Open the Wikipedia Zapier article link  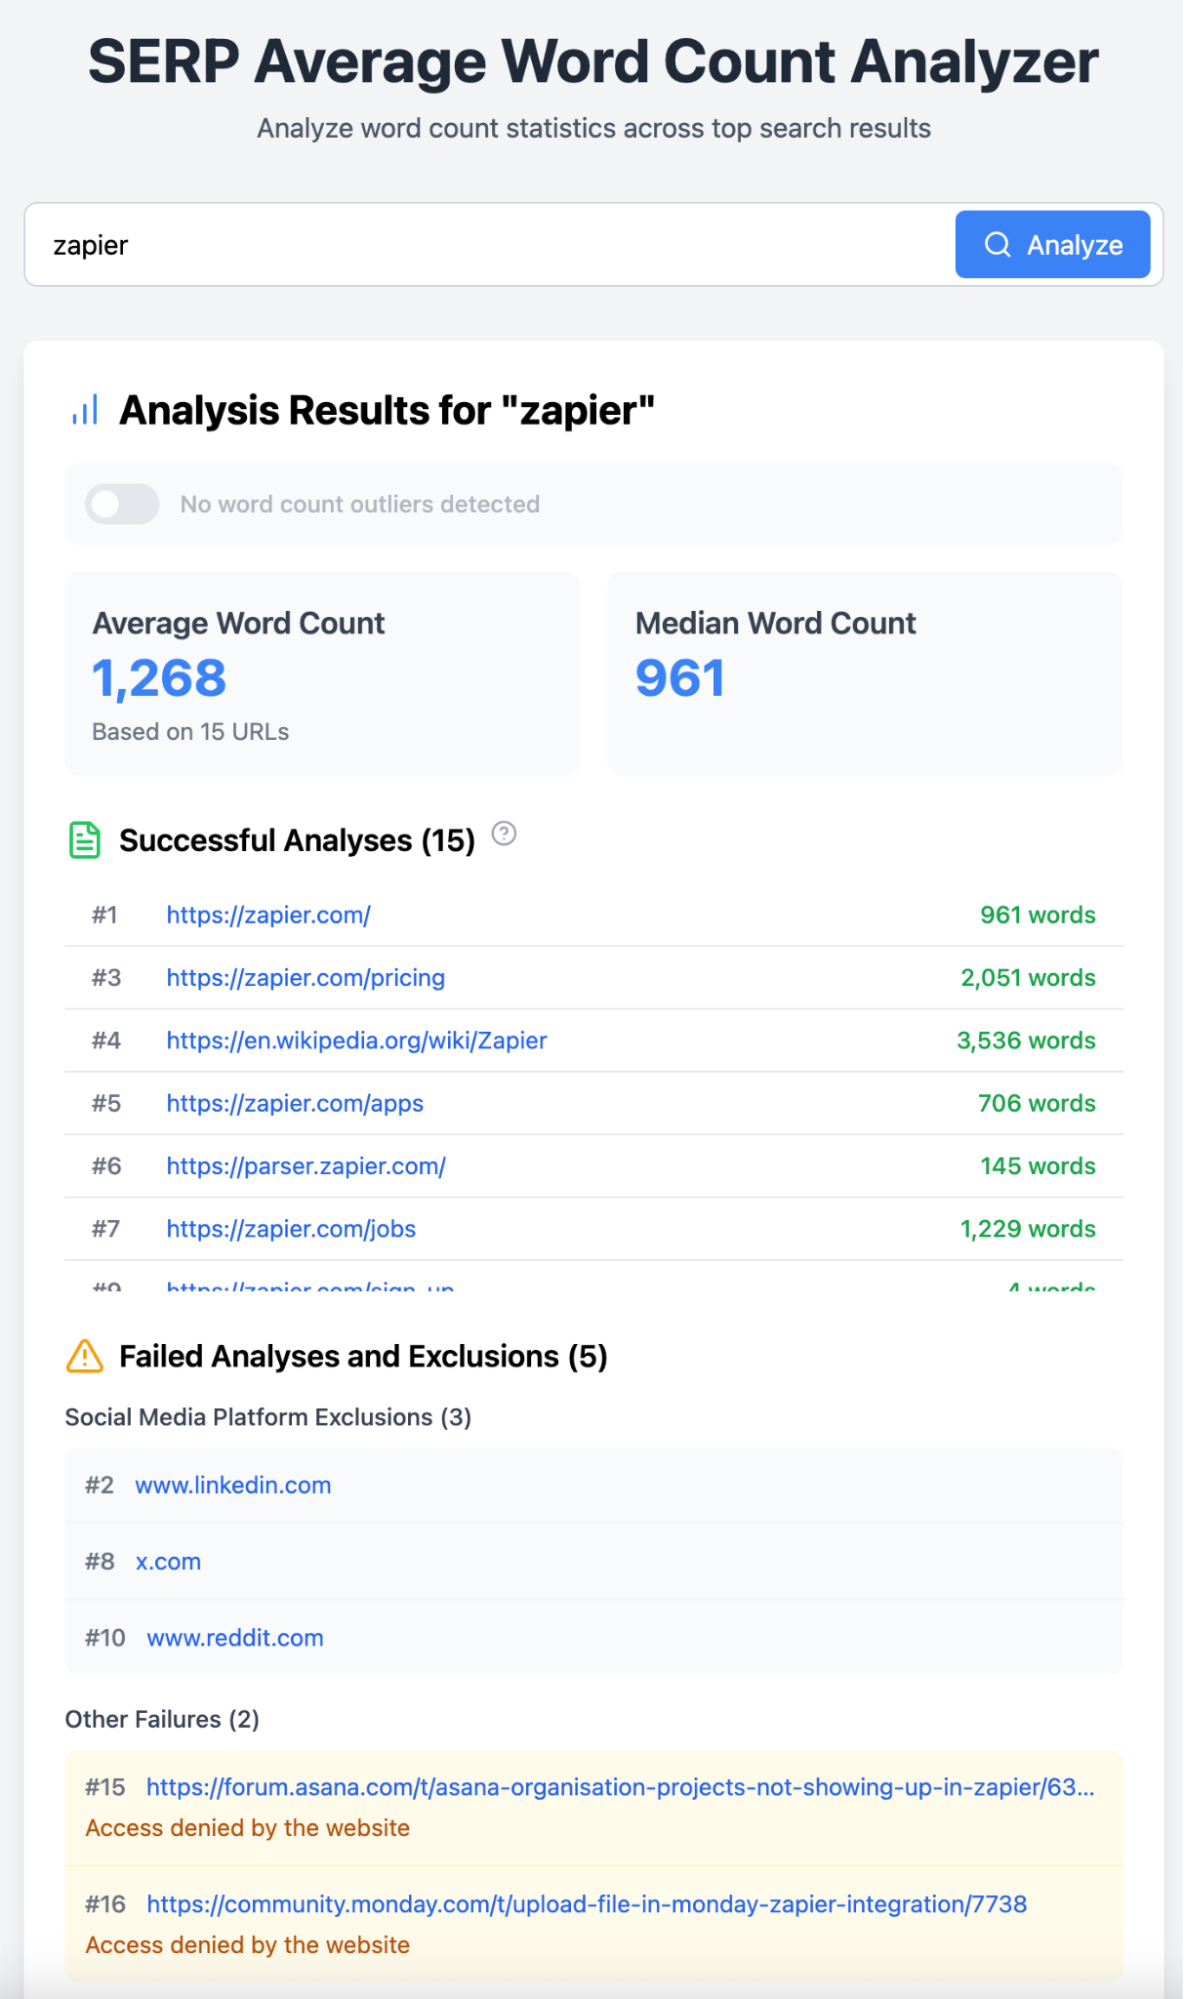(x=356, y=1041)
